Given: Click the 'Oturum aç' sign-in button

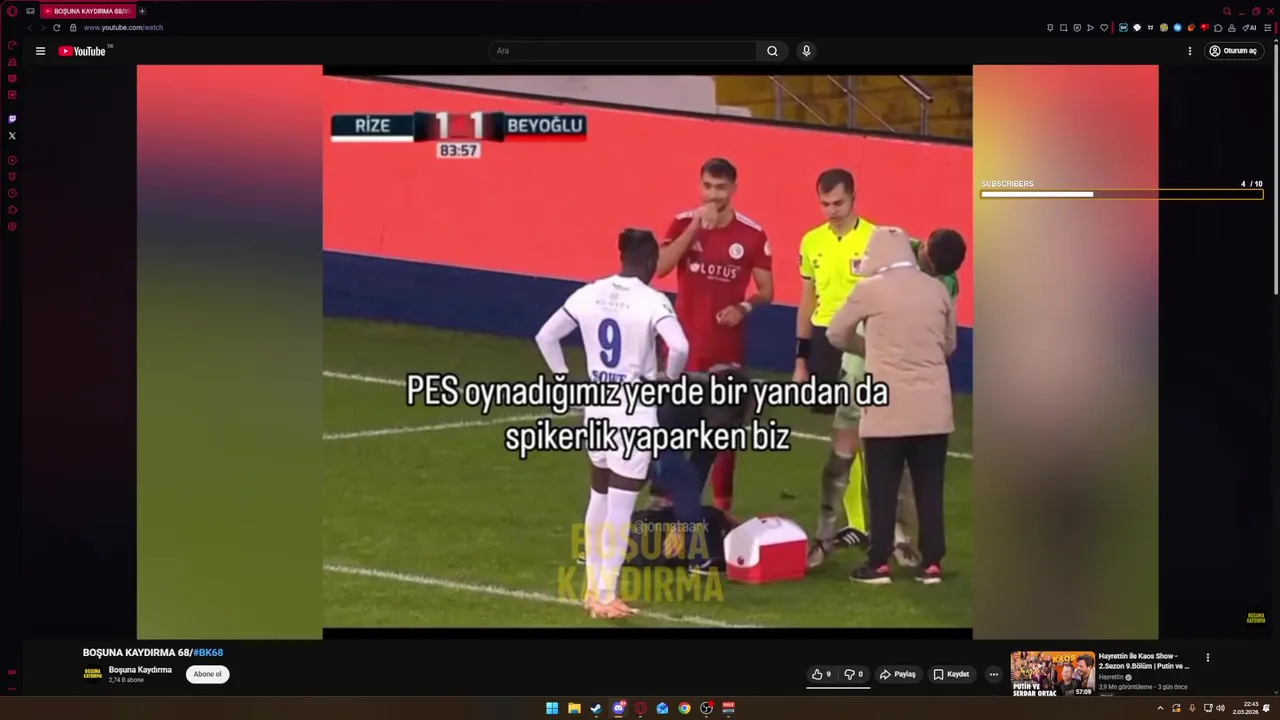Looking at the screenshot, I should 1233,51.
